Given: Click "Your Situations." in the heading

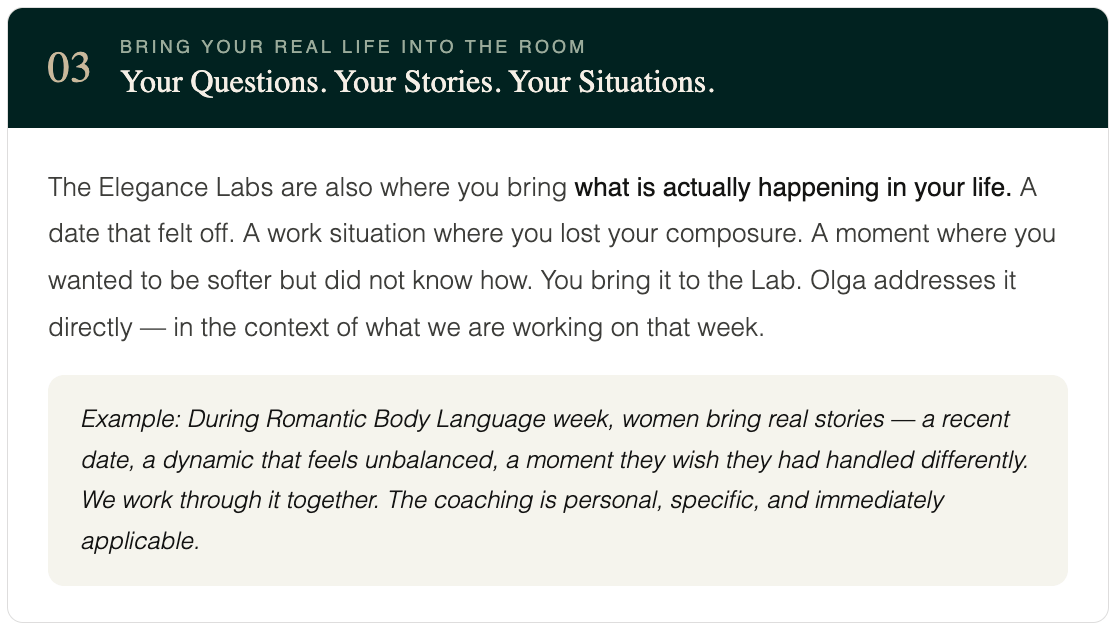Looking at the screenshot, I should 611,82.
